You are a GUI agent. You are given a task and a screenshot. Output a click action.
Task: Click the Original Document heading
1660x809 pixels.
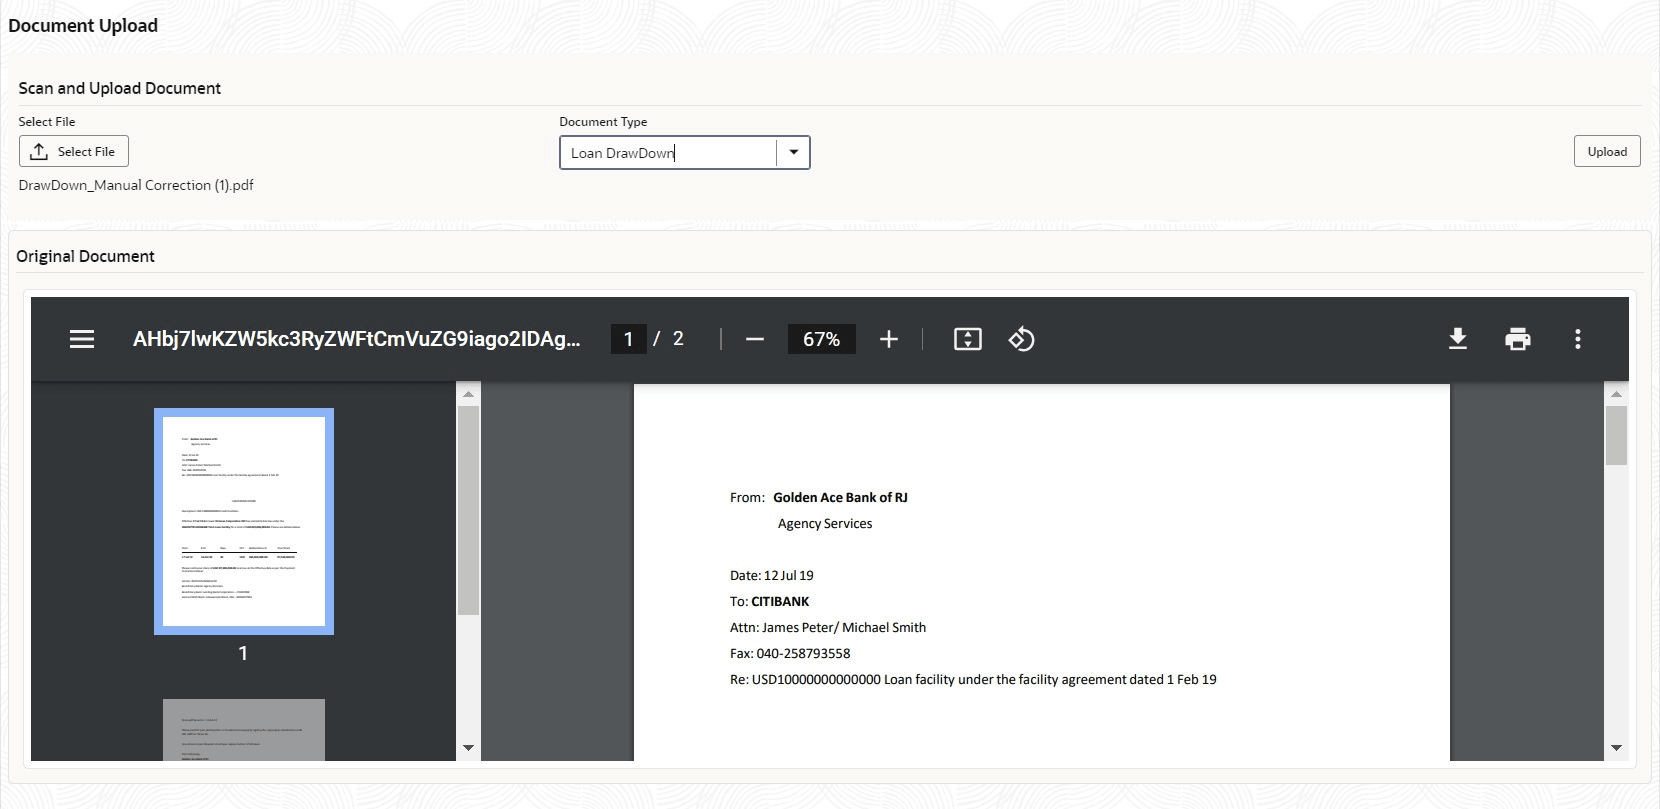[85, 256]
